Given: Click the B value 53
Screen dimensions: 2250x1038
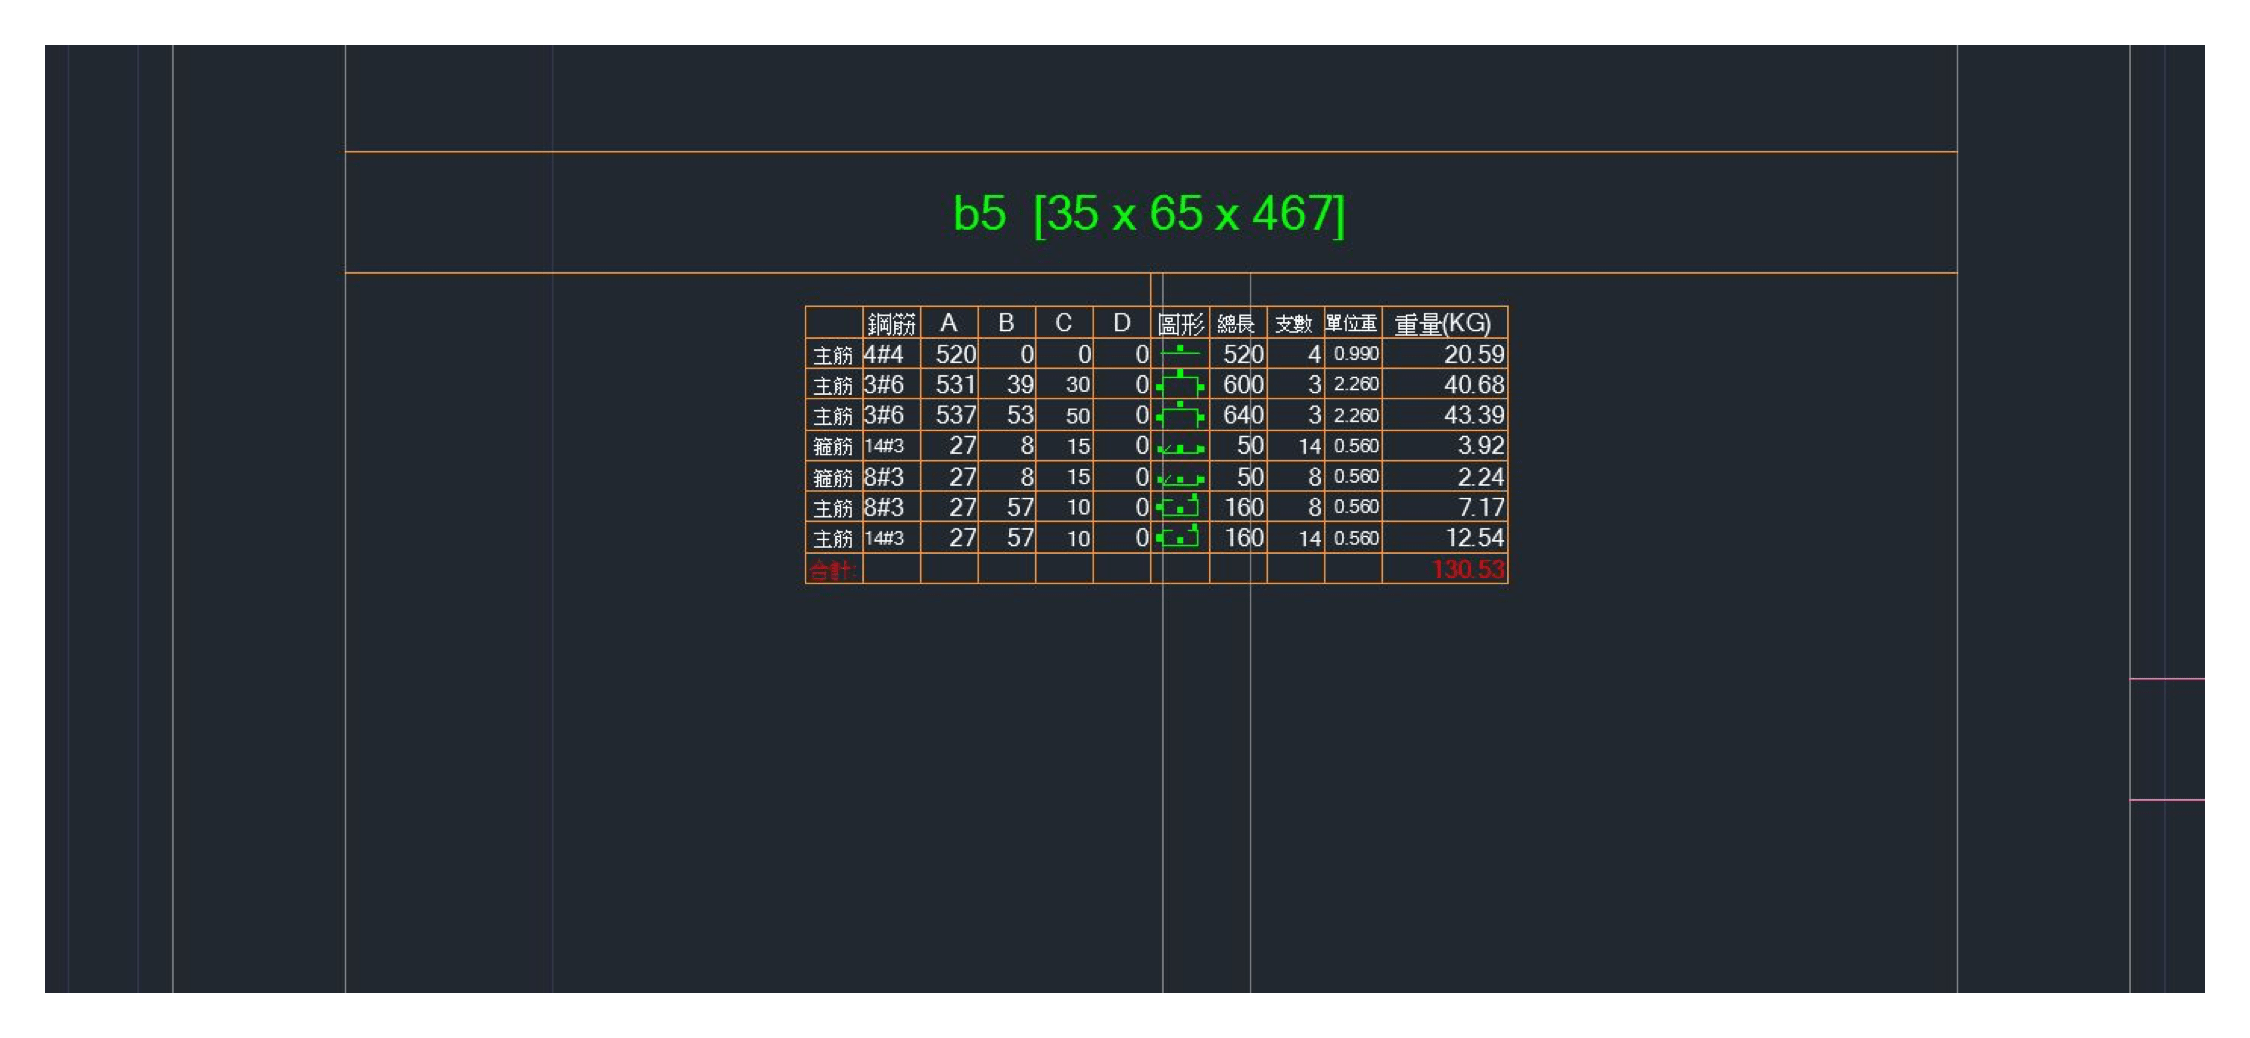Looking at the screenshot, I should [x=1020, y=415].
